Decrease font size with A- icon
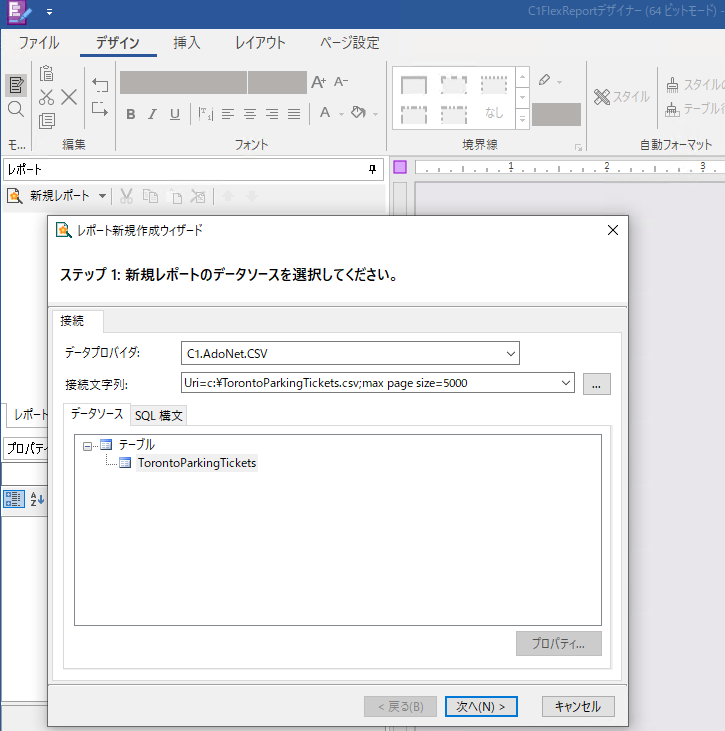Viewport: 725px width, 731px height. pos(341,82)
